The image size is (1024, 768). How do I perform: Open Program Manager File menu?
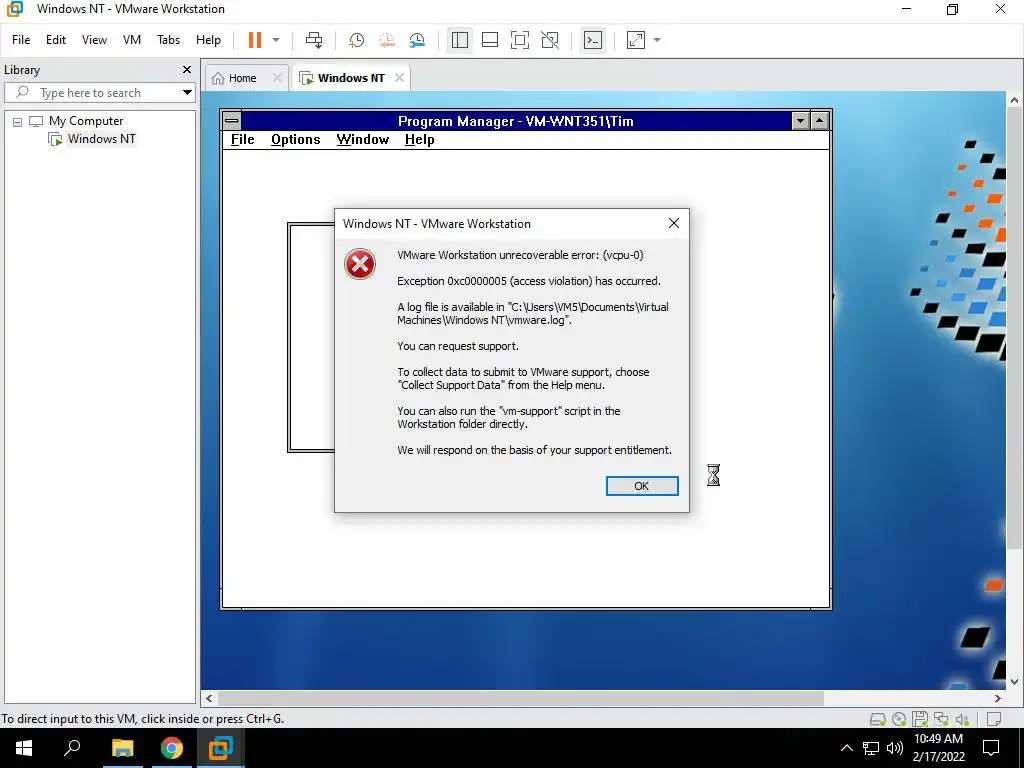242,140
